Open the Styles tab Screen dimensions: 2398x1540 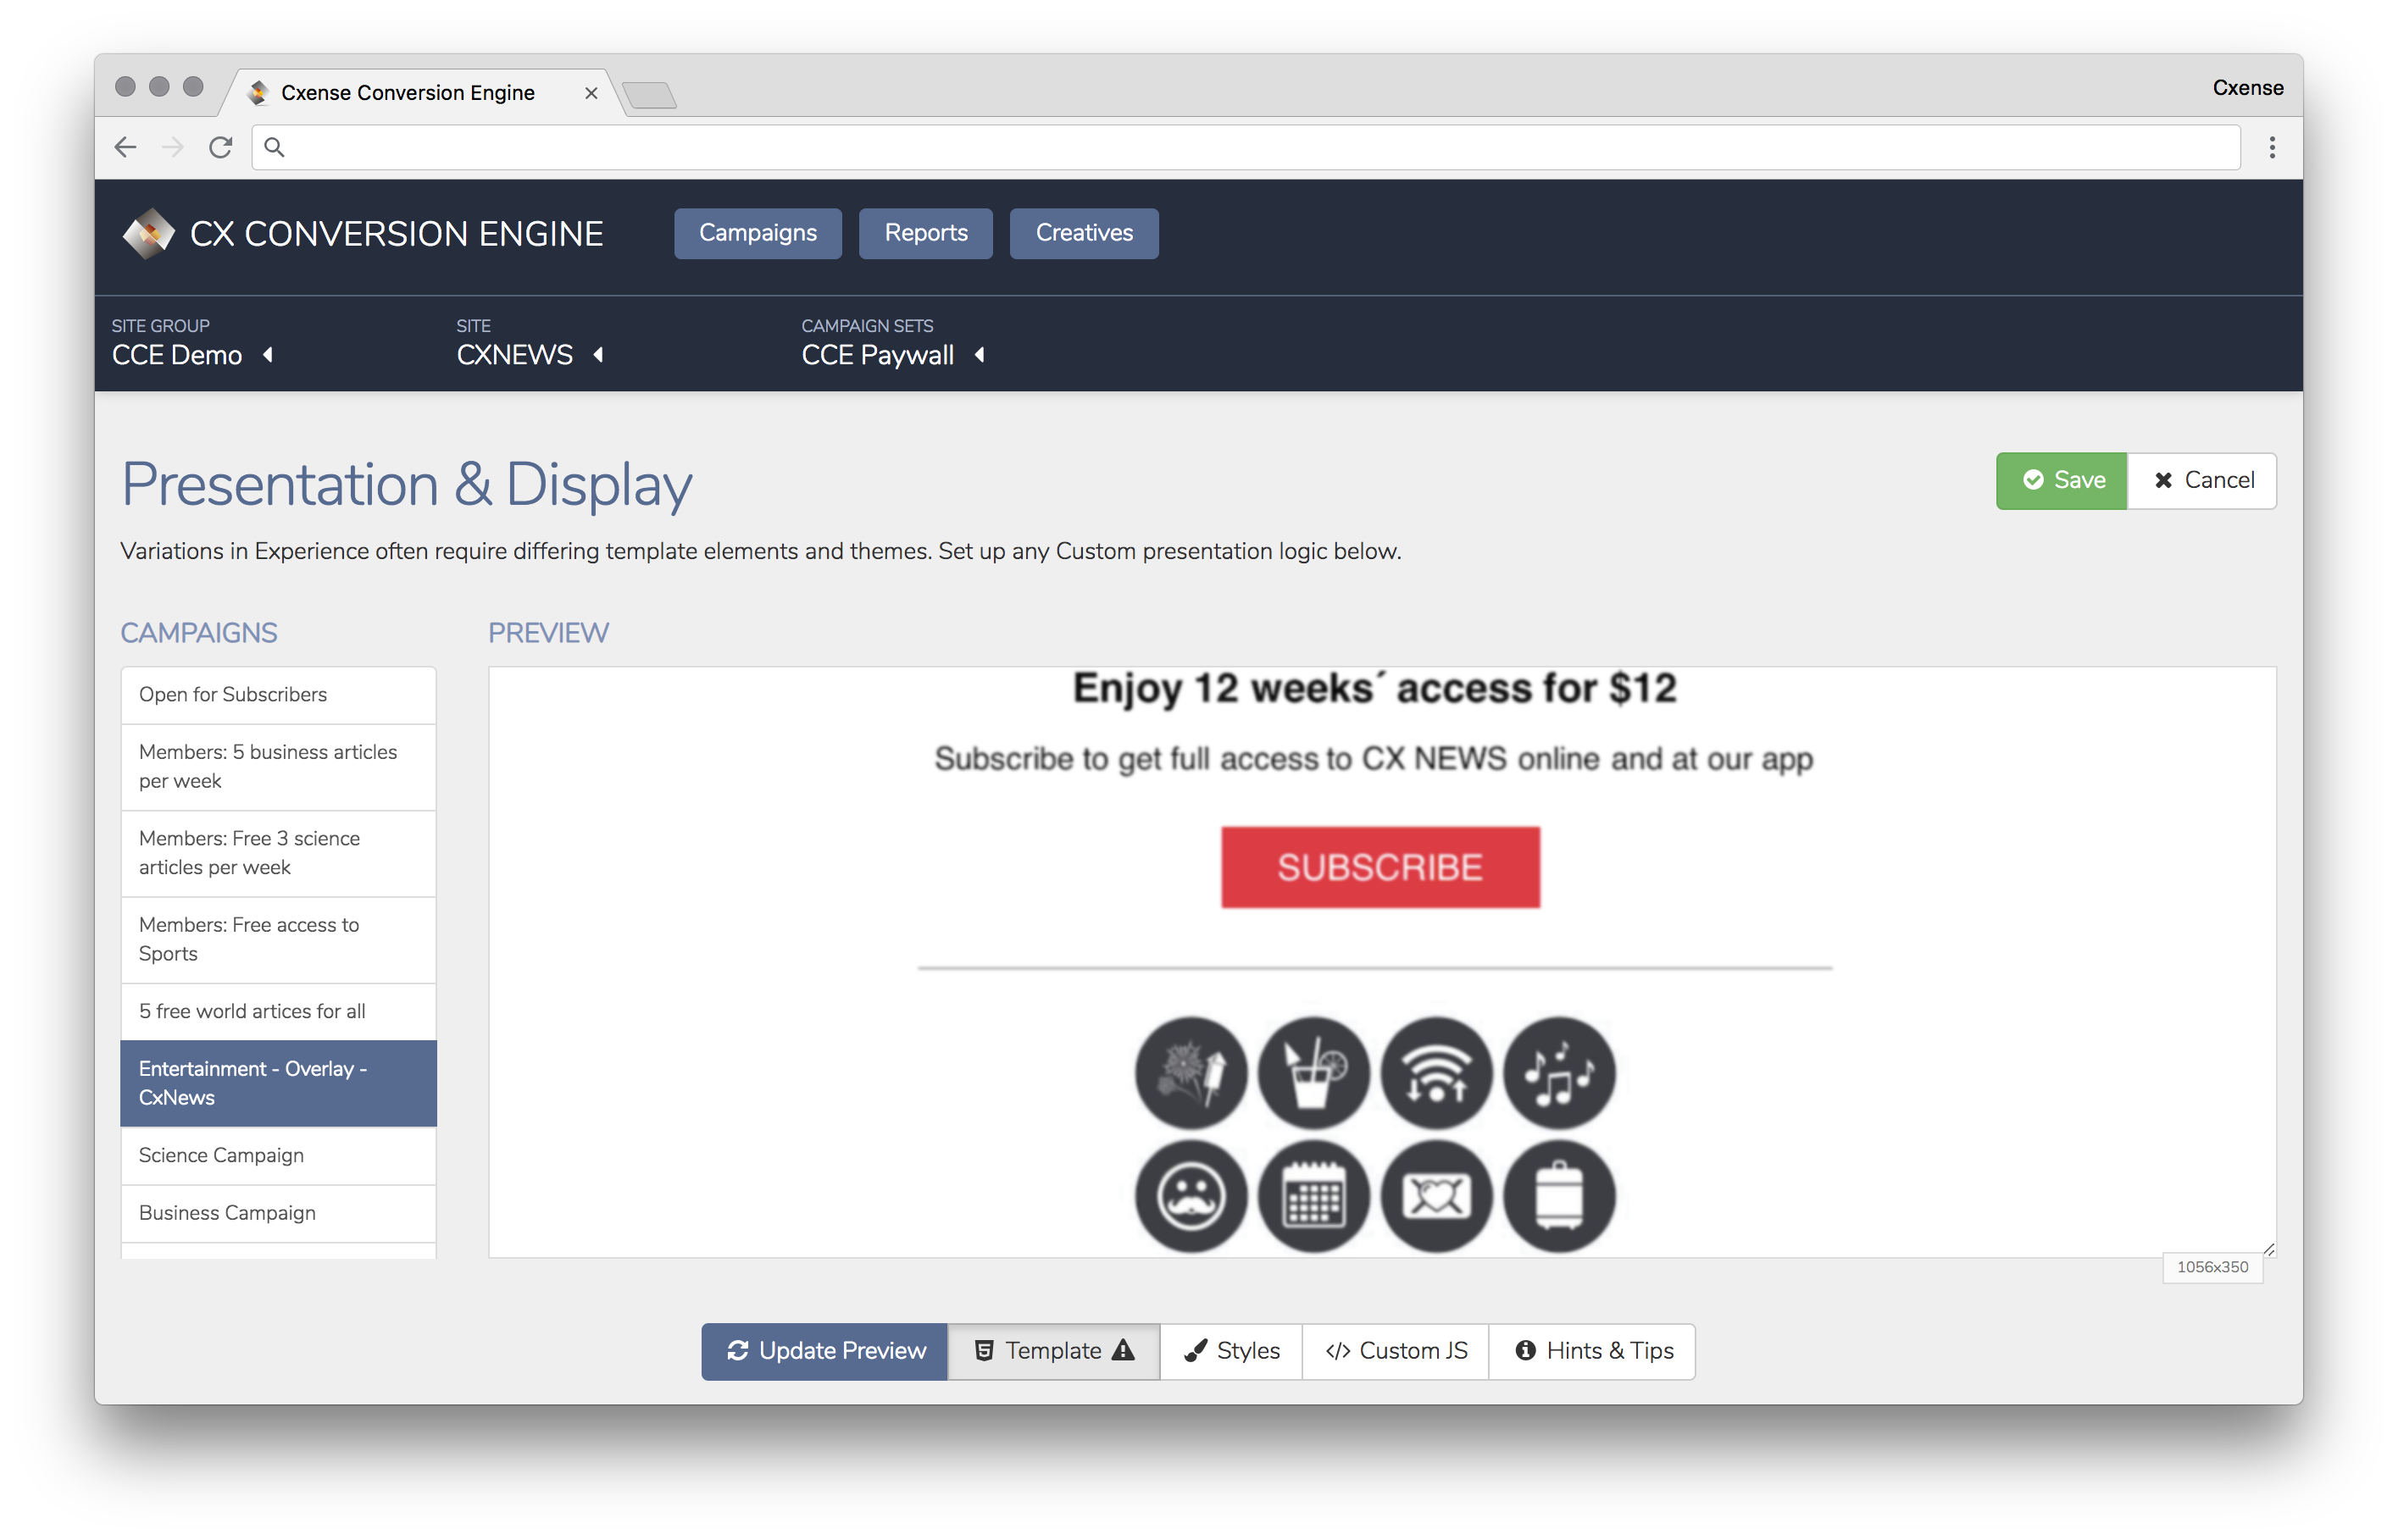(x=1231, y=1351)
